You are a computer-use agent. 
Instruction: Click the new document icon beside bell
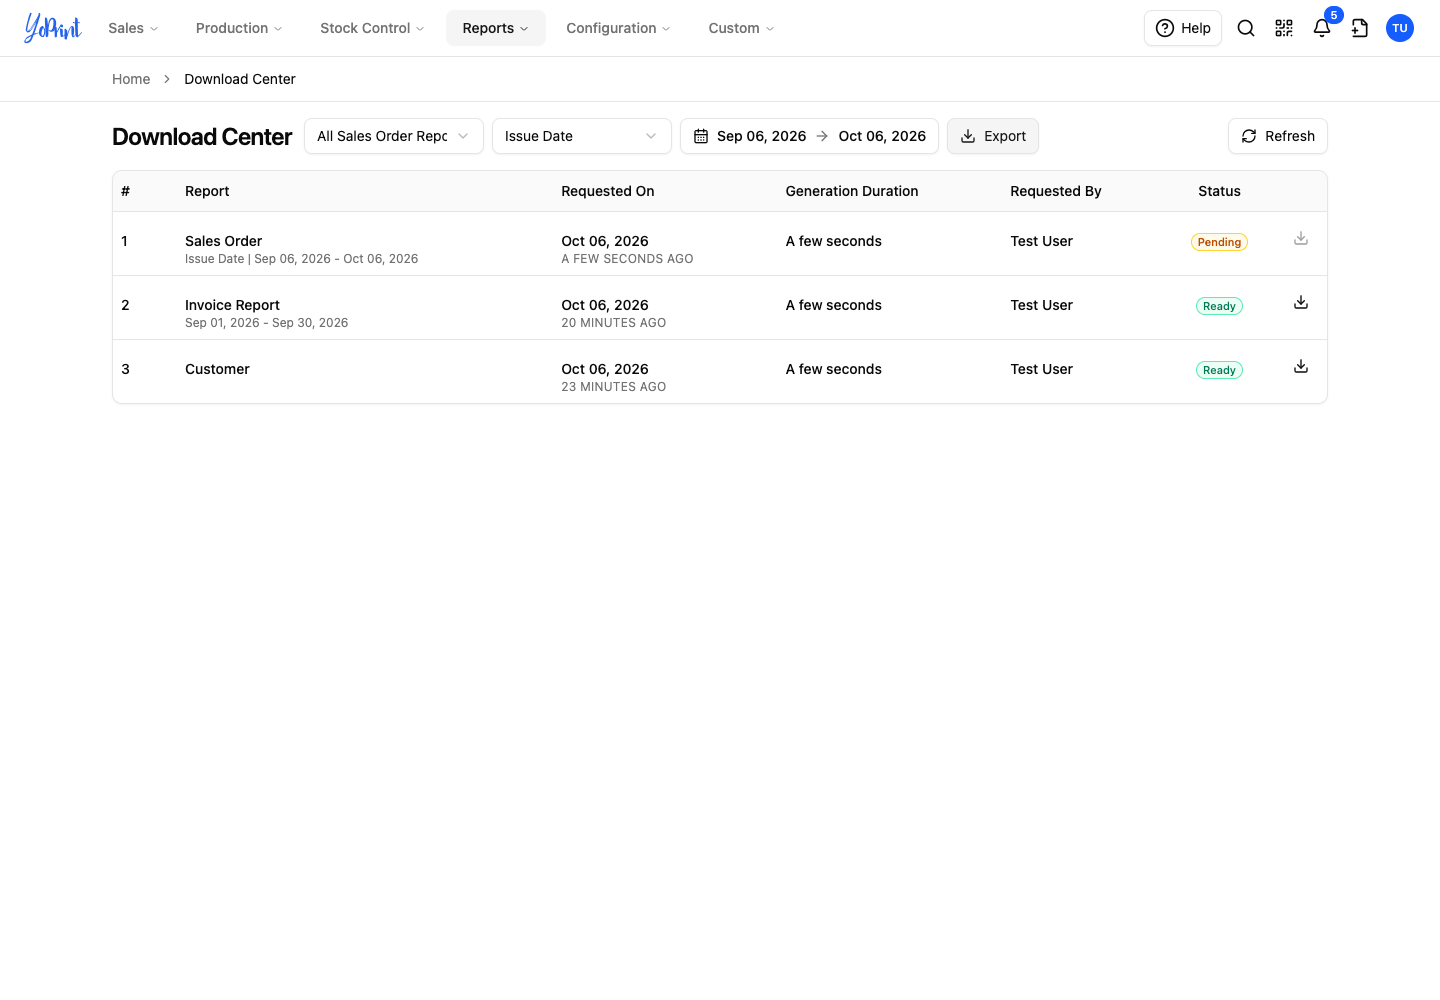(x=1360, y=28)
